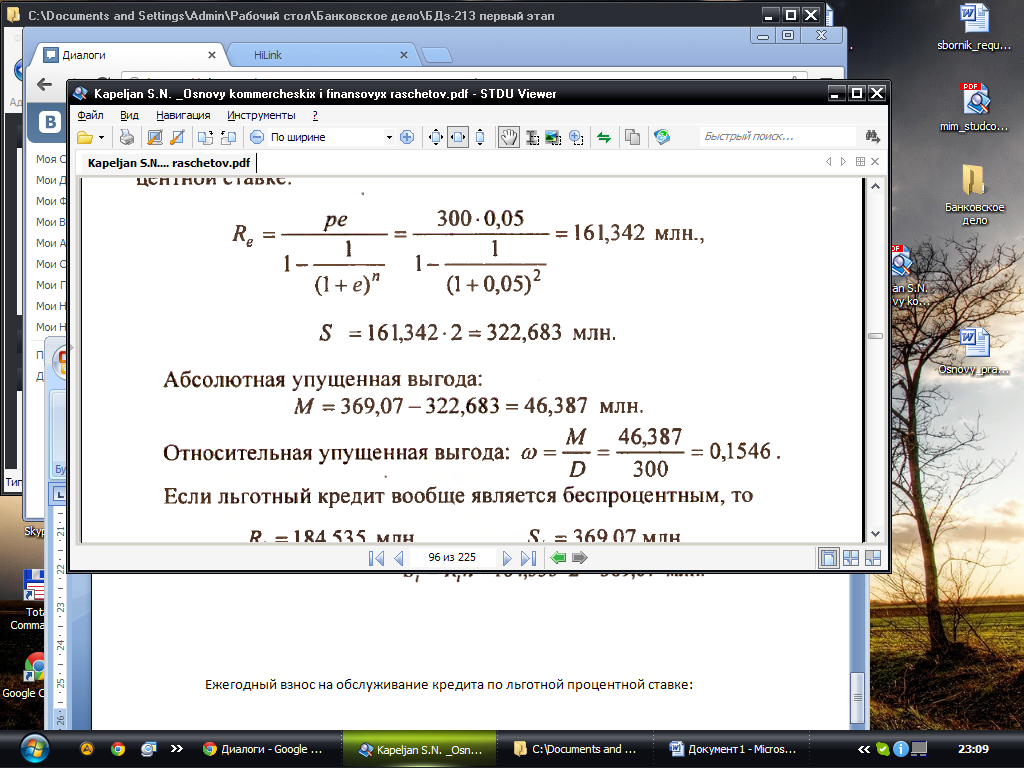This screenshot has width=1024, height=768.
Task: Select the Hand tool
Action: tap(509, 137)
